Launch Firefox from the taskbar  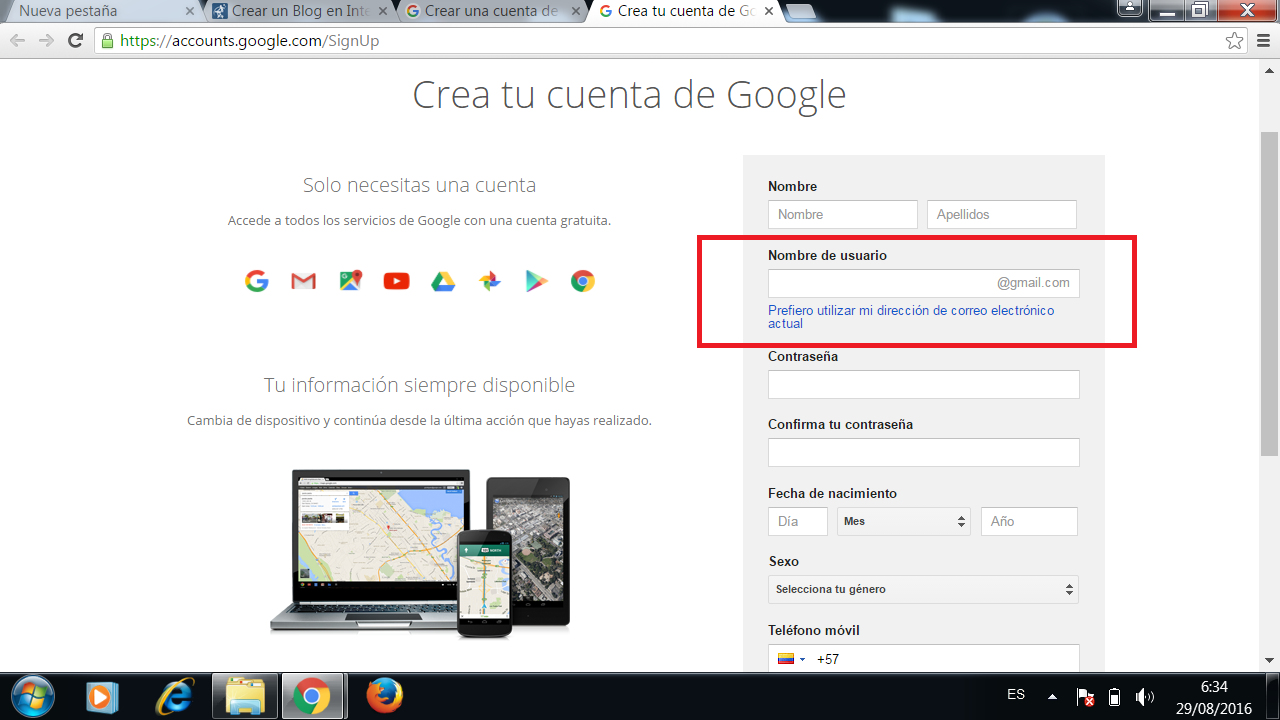(384, 696)
